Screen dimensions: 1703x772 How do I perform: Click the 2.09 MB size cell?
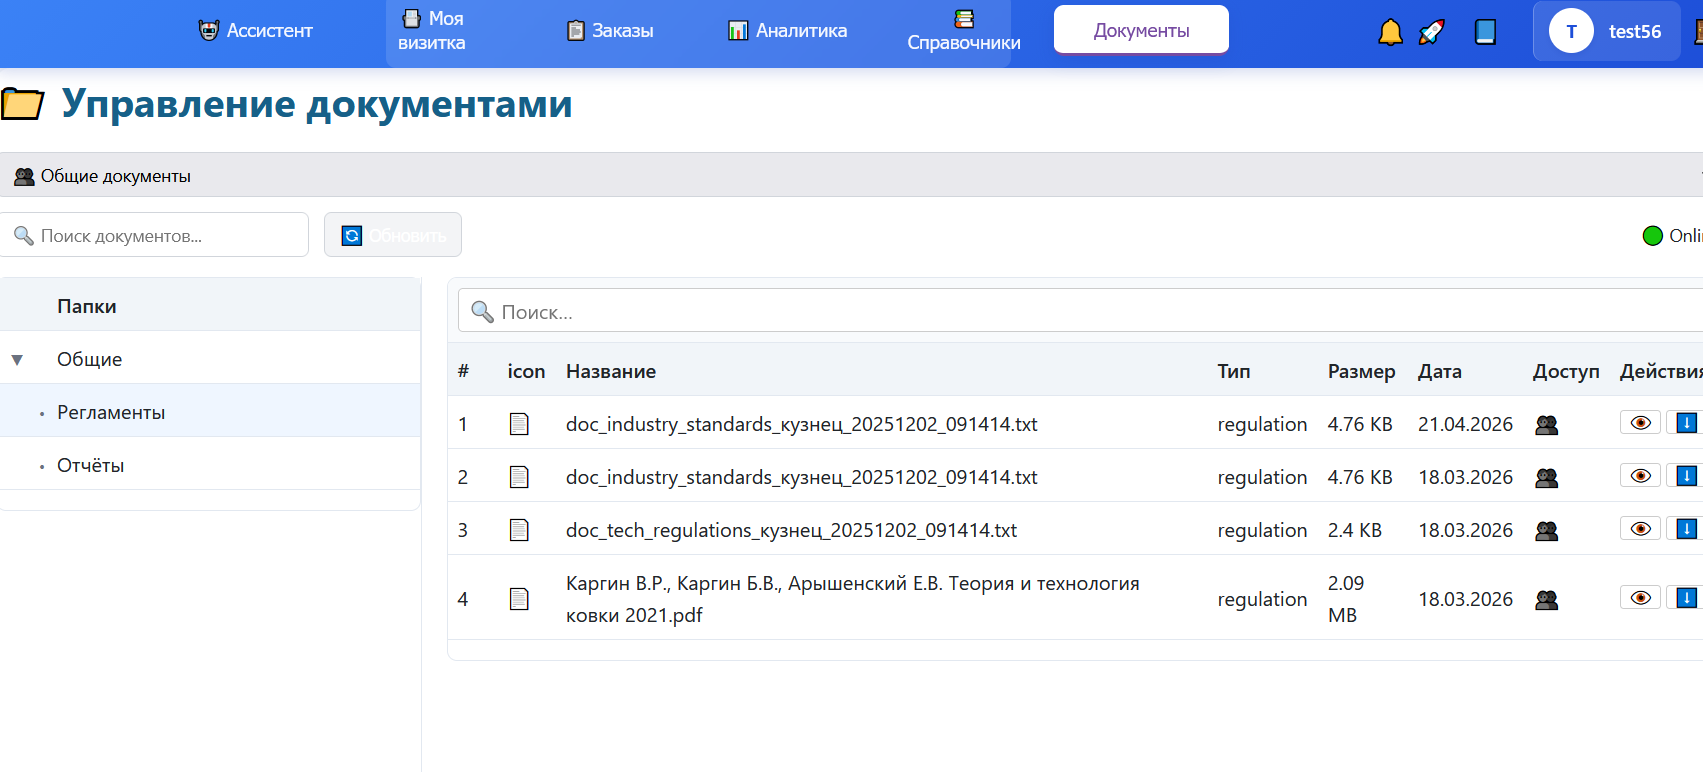[1346, 599]
